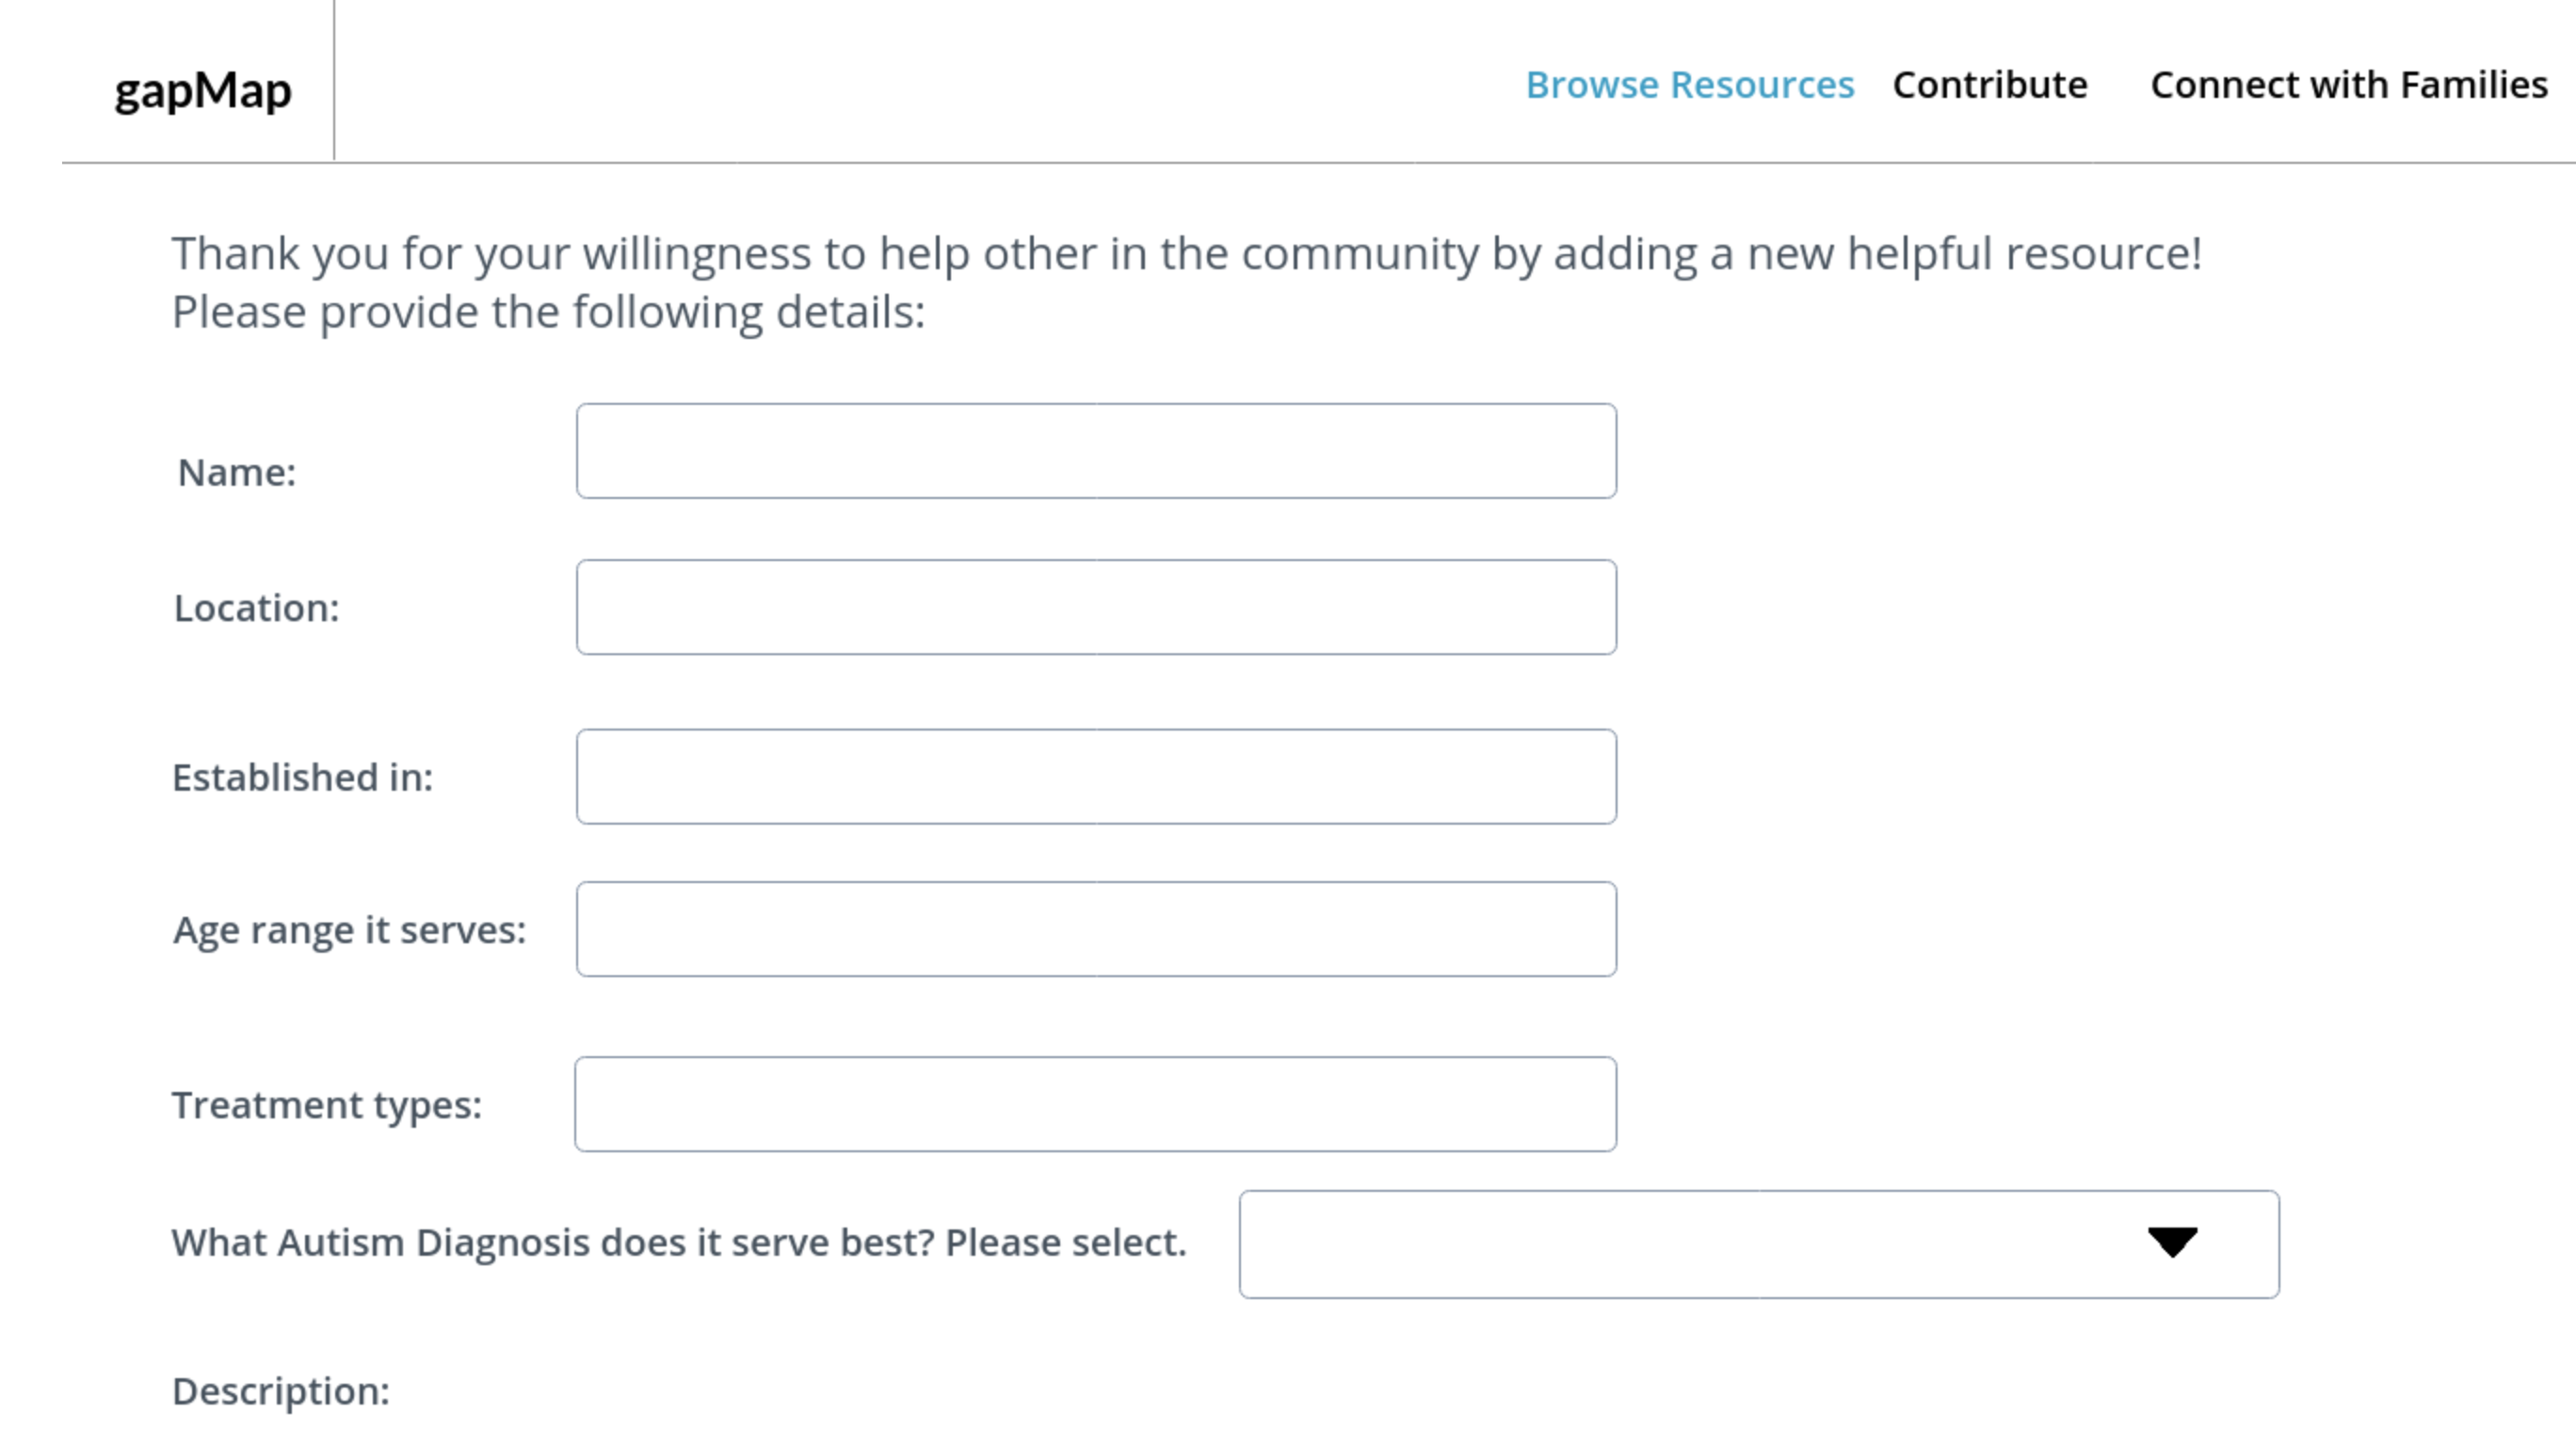Focus the Treatment types input
The image size is (2576, 1429).
1095,1104
